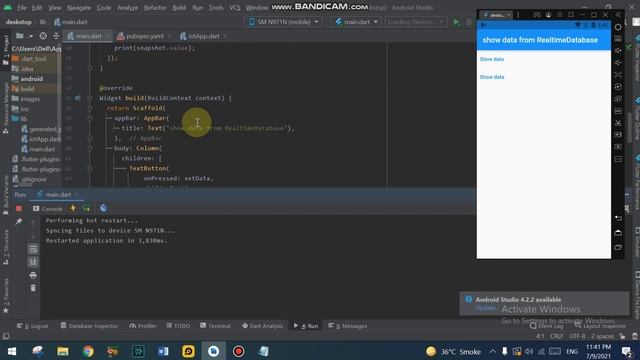Open Chrome from the taskbar
The image size is (640, 360).
[88, 351]
